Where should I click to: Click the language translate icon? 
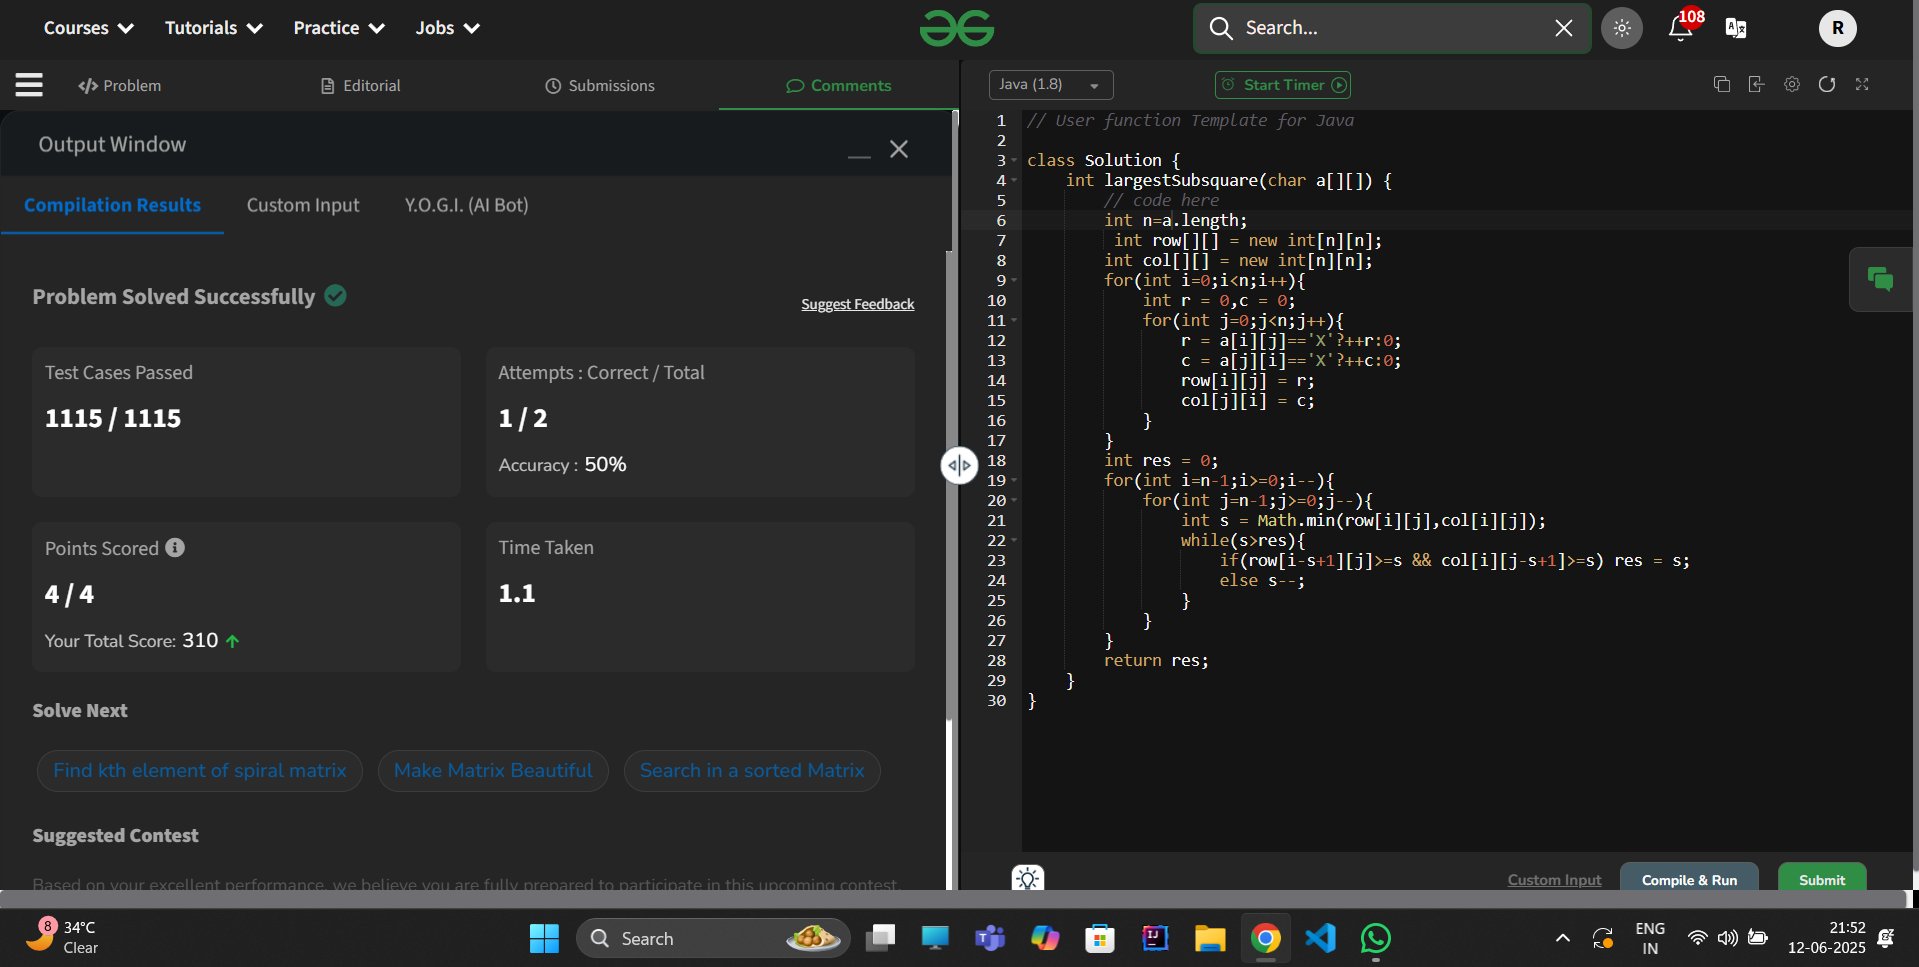(1736, 28)
